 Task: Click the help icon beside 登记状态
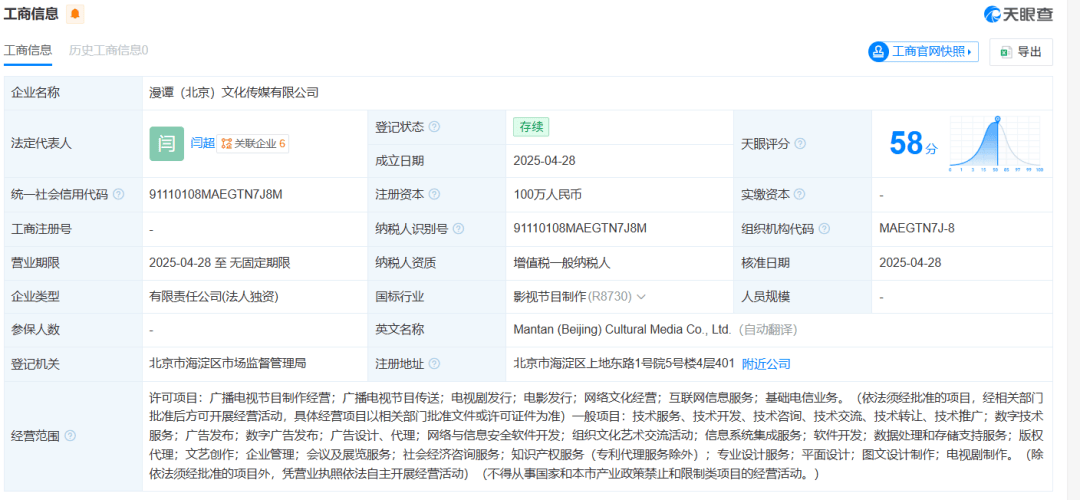435,127
